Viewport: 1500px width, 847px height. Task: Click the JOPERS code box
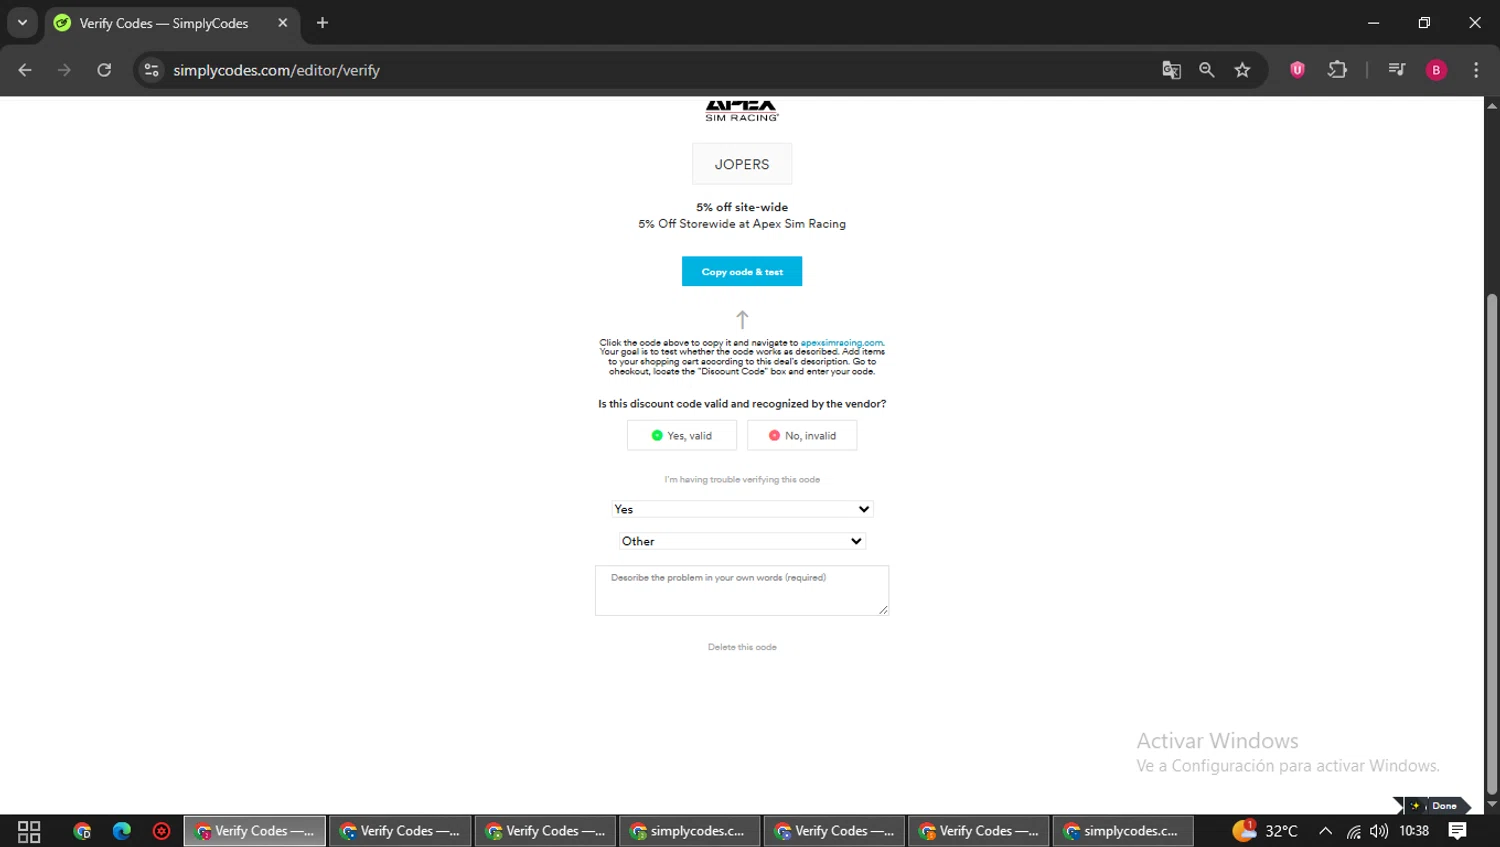click(742, 164)
